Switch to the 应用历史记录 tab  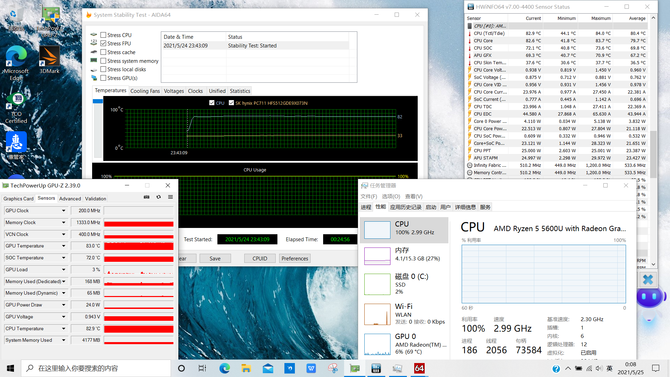(406, 207)
